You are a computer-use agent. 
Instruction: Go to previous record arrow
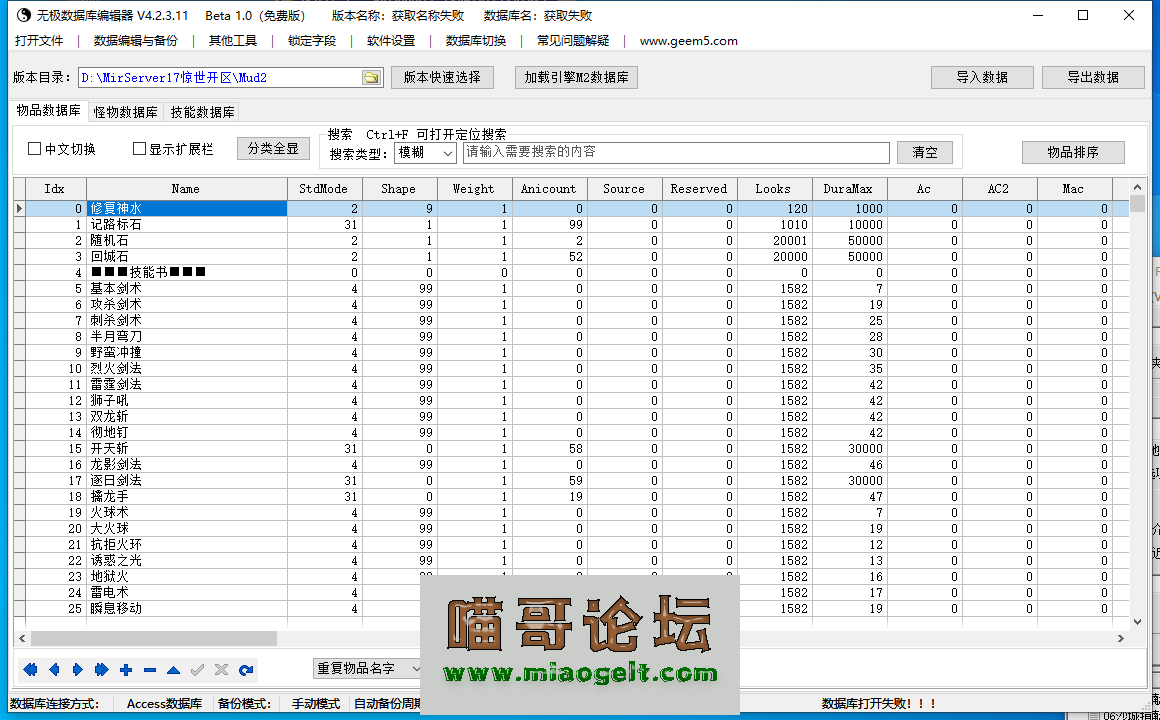tap(54, 670)
